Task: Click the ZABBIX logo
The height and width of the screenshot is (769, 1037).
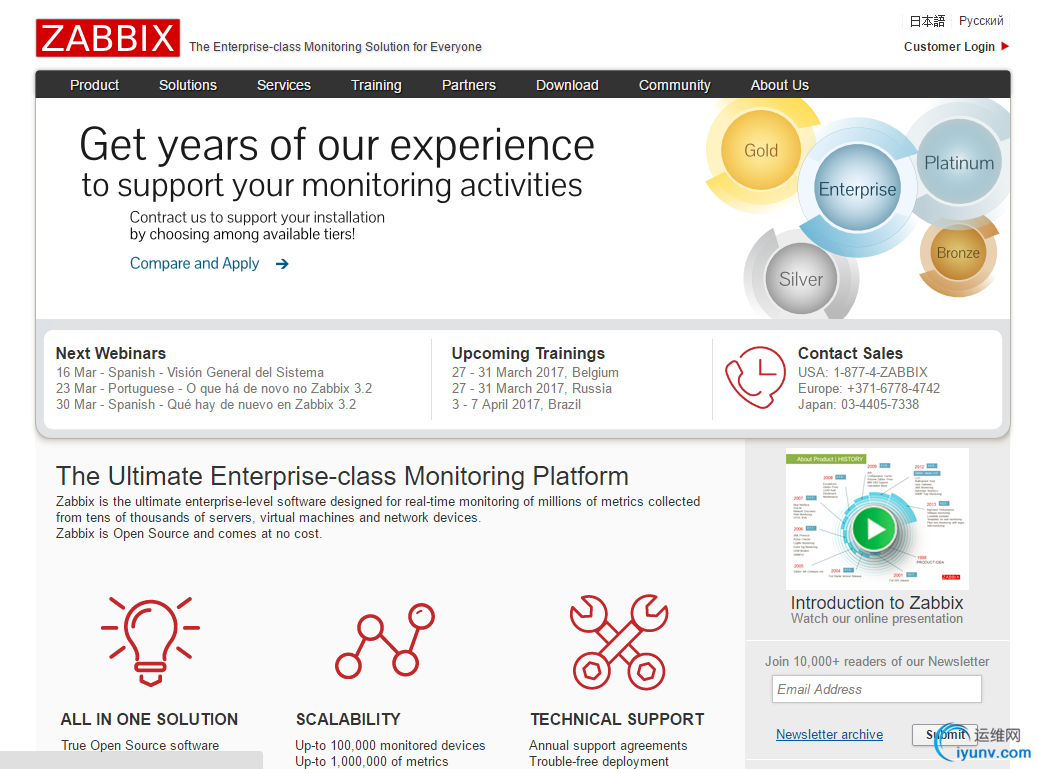Action: [108, 38]
